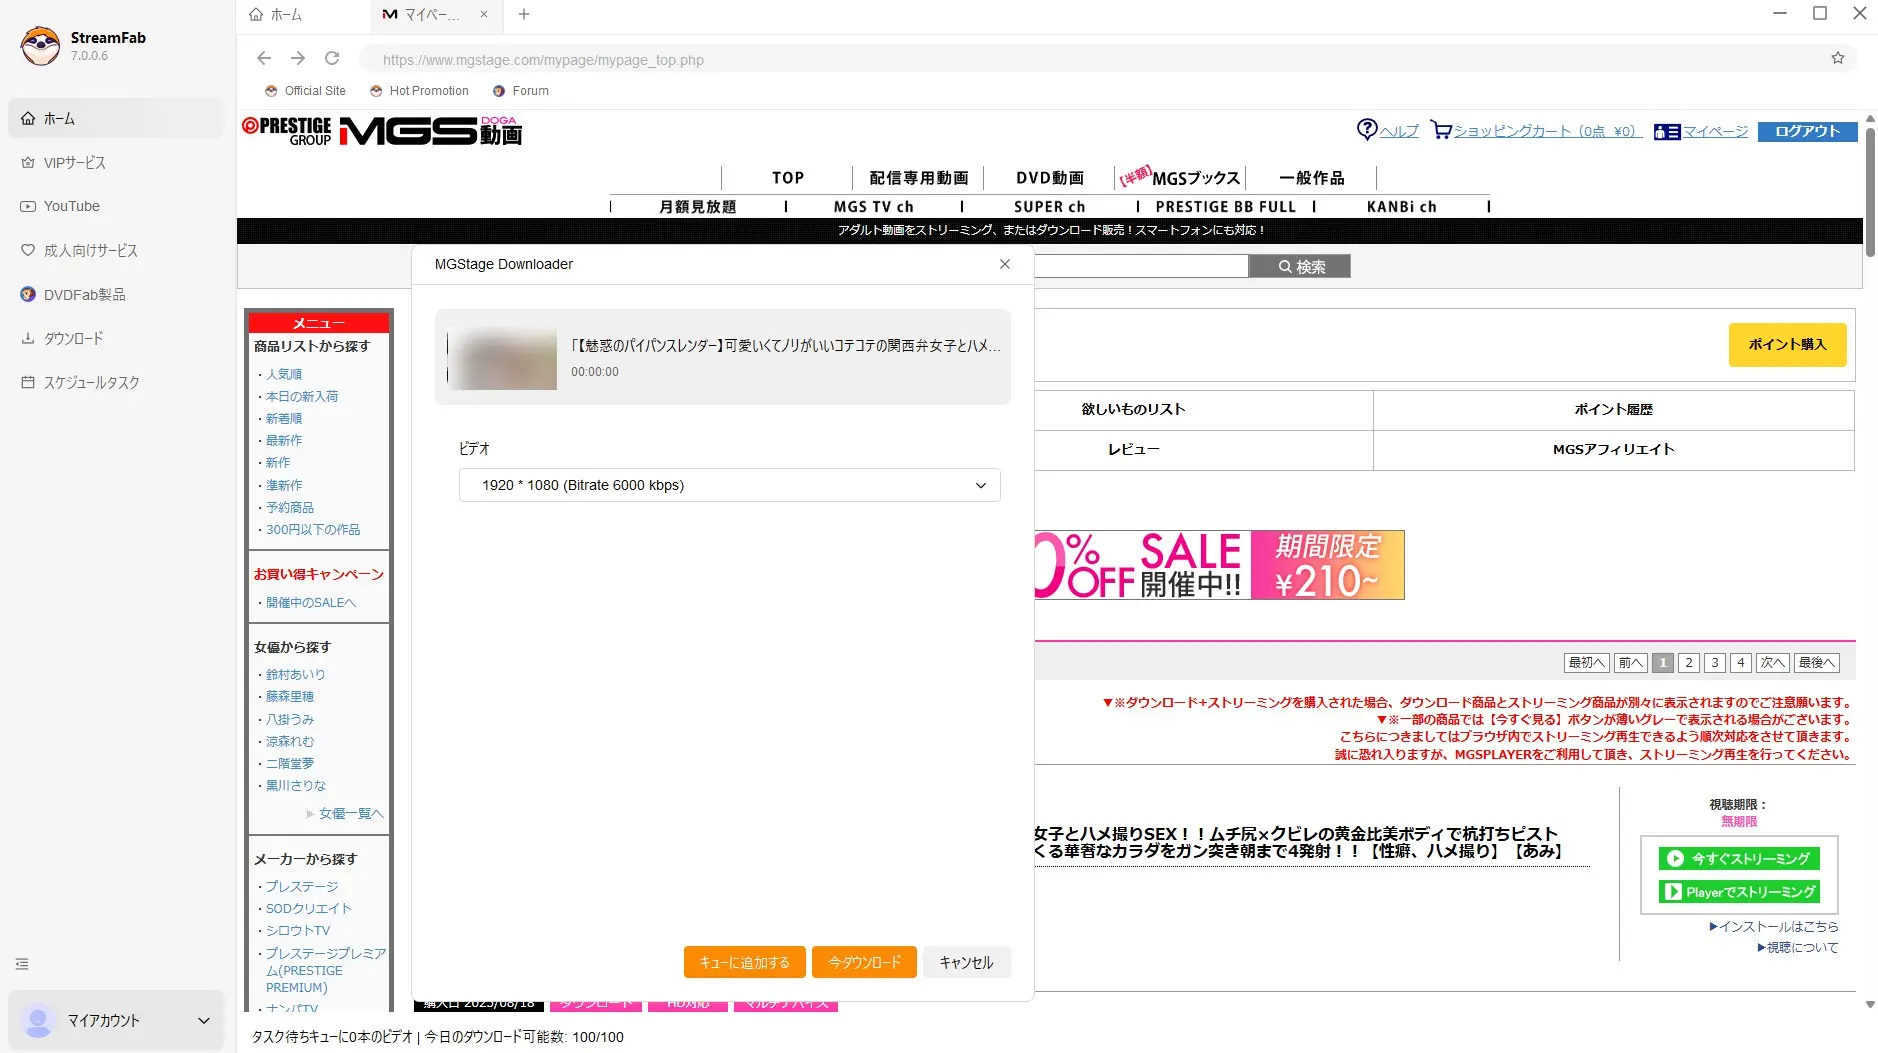Viewport: 1878px width, 1053px height.
Task: Close the MGStage Downloader dialog
Action: pos(1005,264)
